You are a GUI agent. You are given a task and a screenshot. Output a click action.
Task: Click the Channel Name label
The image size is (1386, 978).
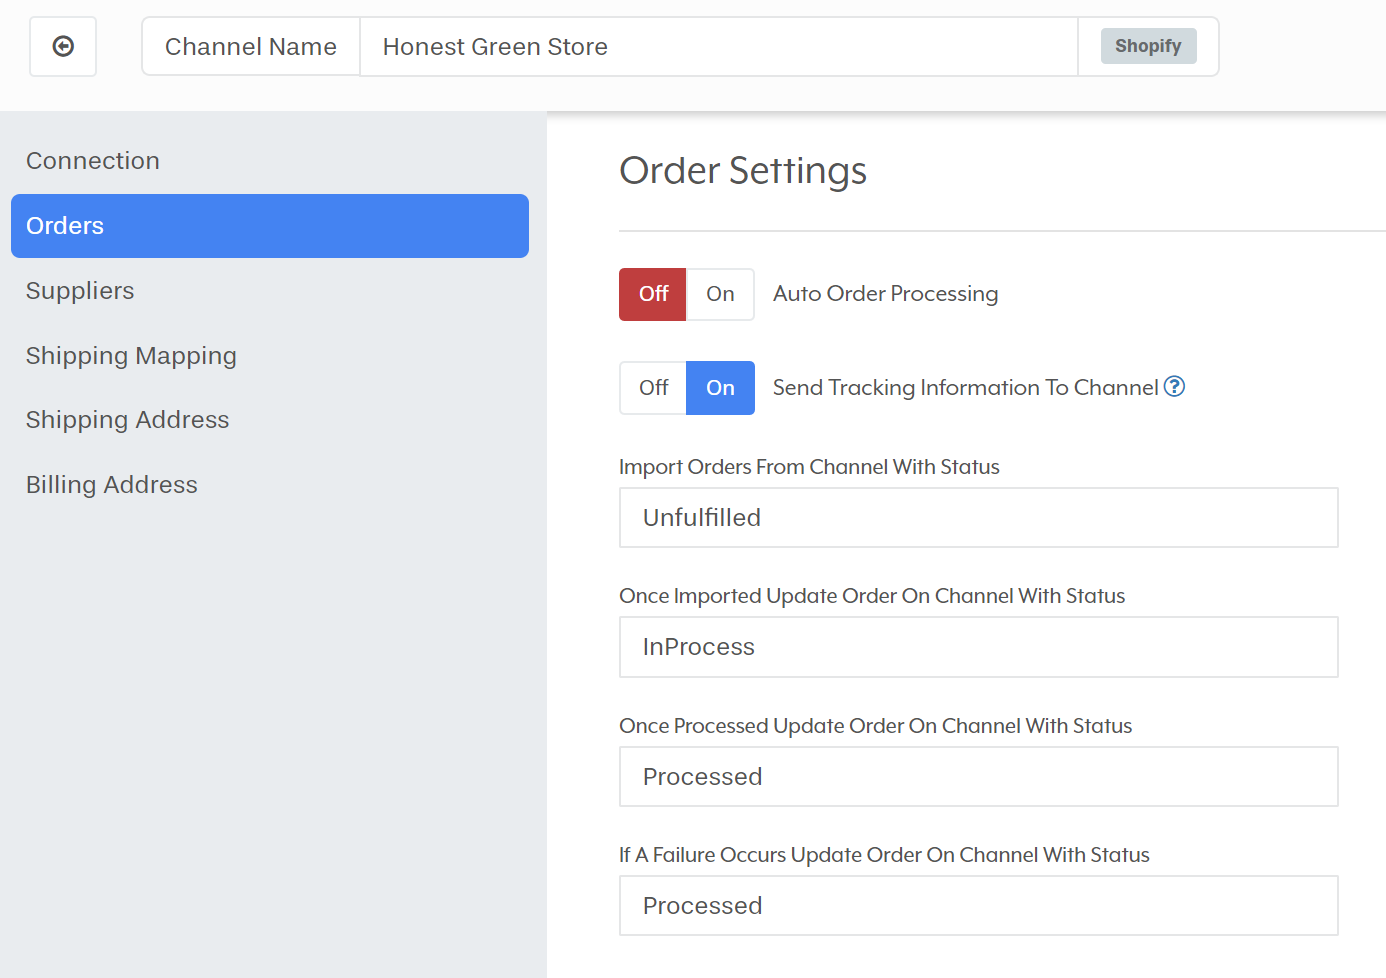[251, 47]
